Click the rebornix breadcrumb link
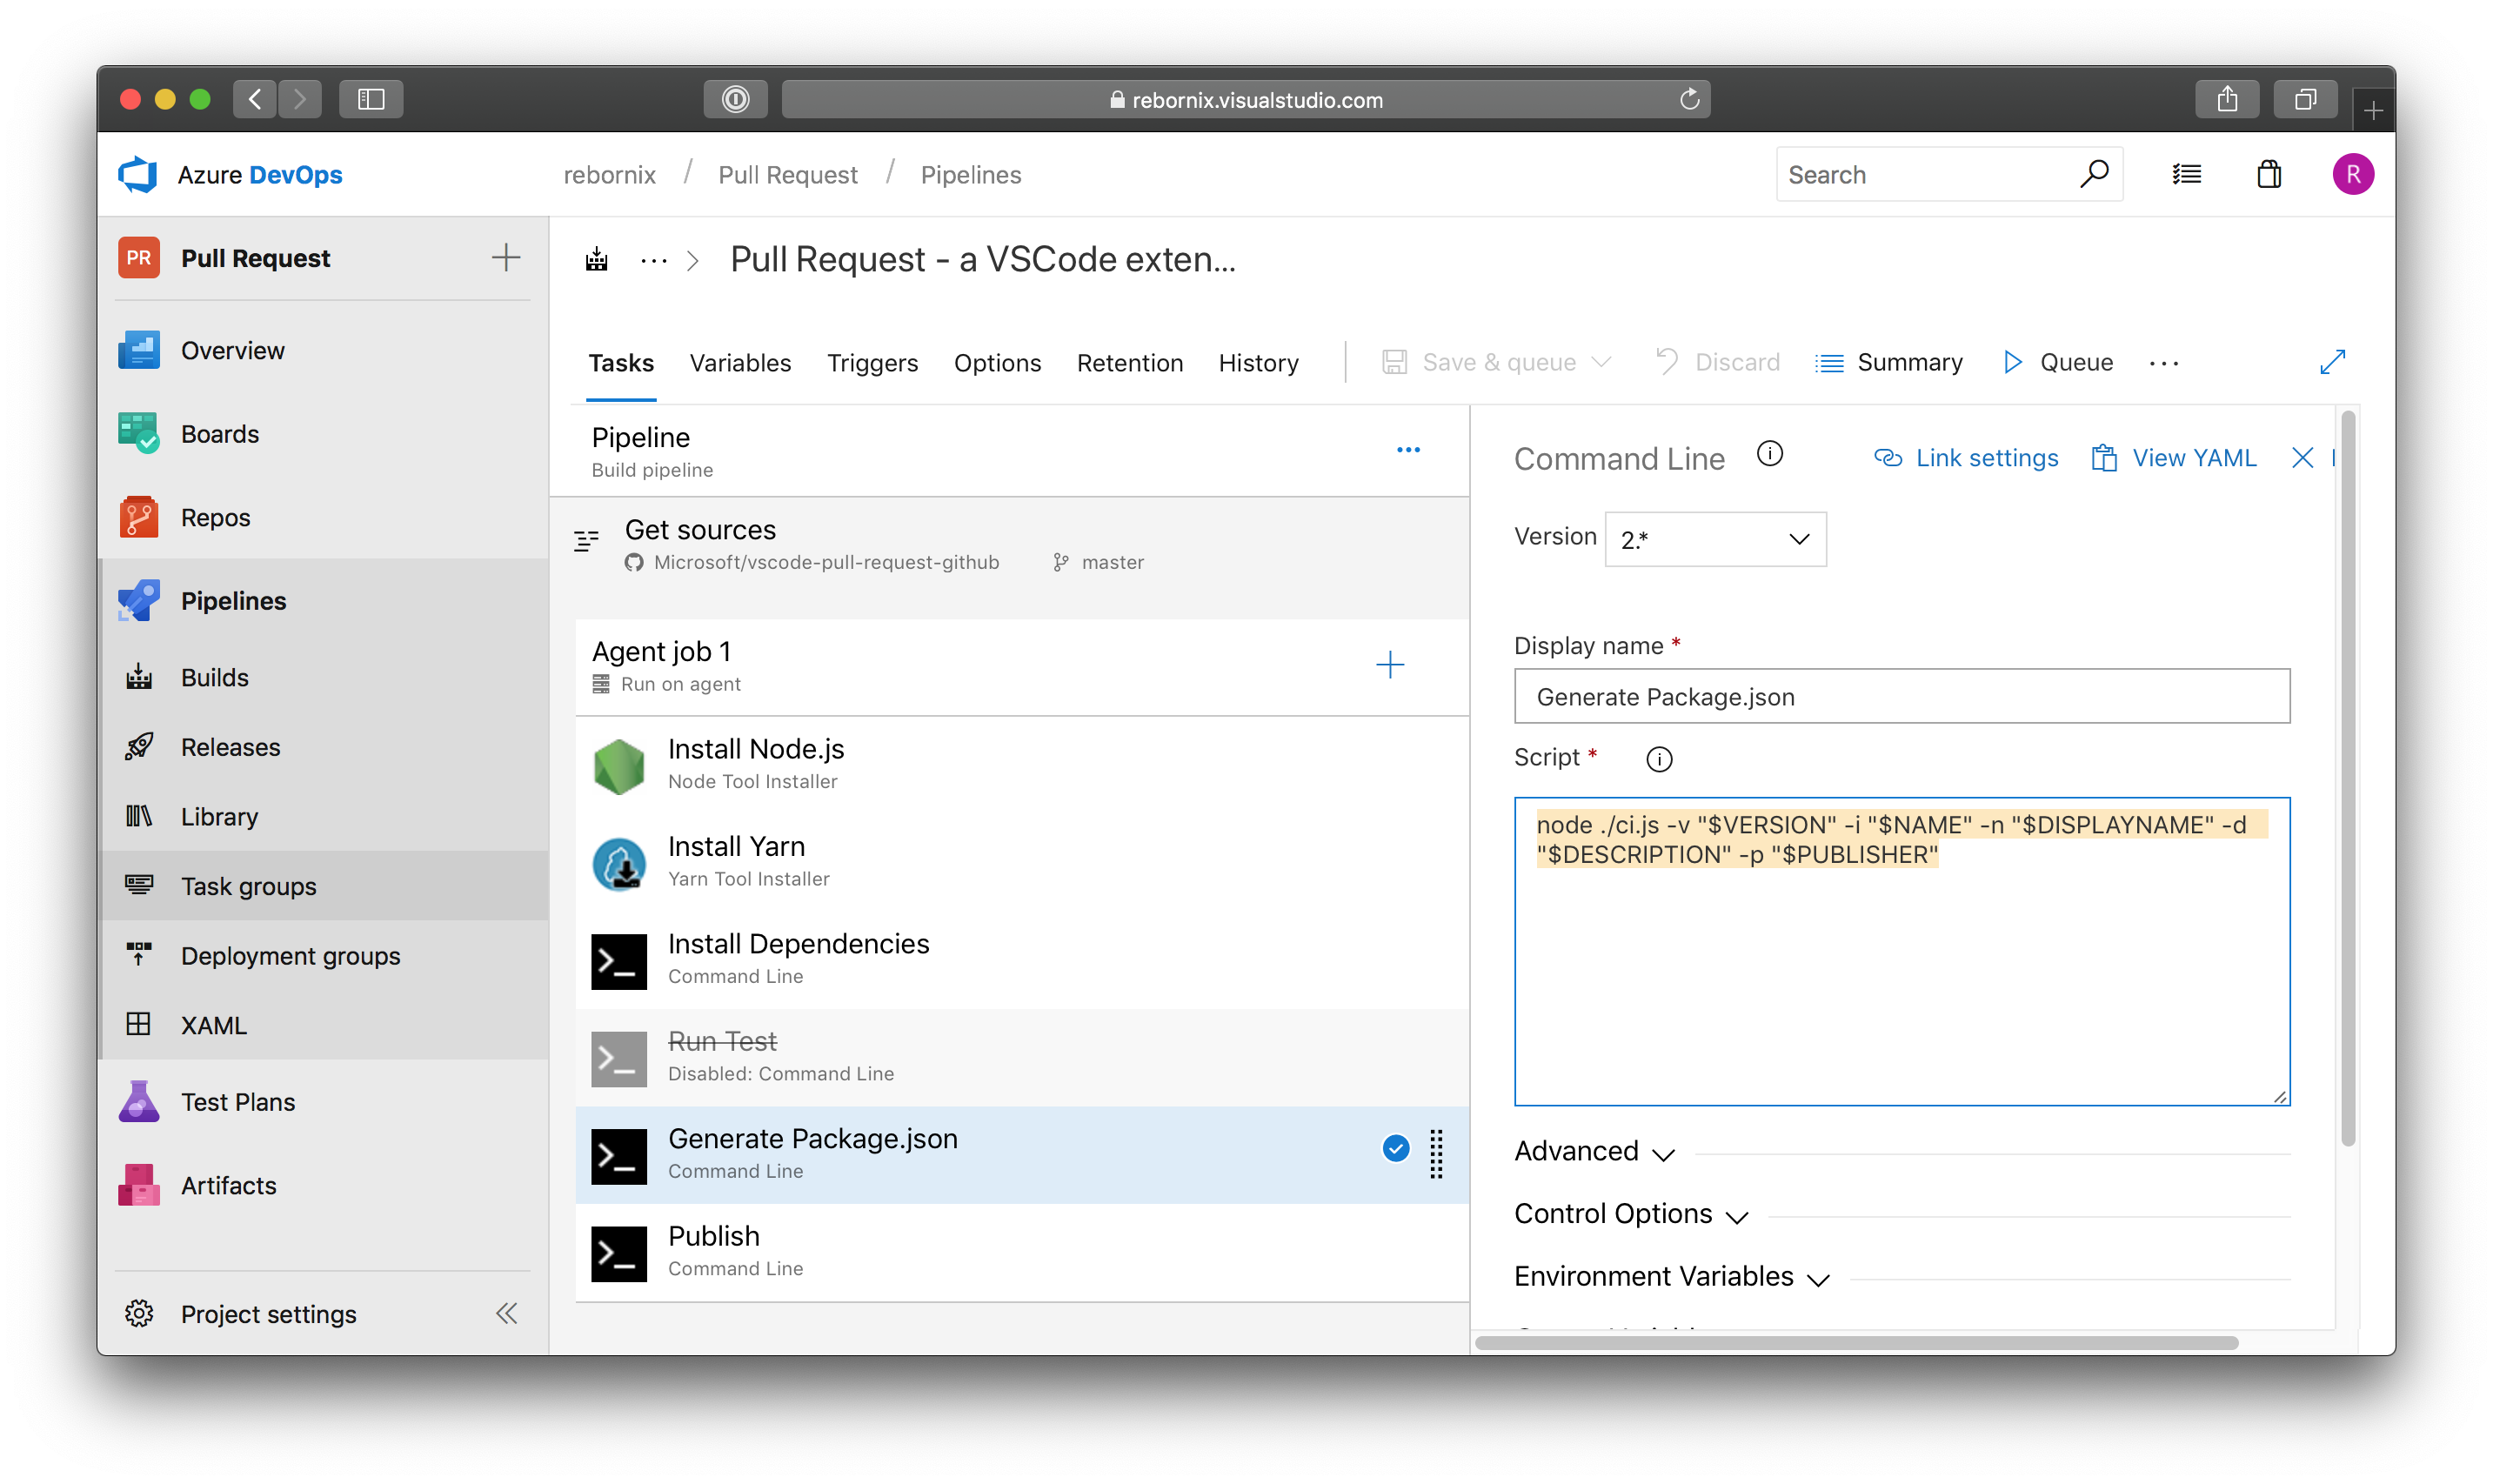The width and height of the screenshot is (2493, 1484). 609,175
